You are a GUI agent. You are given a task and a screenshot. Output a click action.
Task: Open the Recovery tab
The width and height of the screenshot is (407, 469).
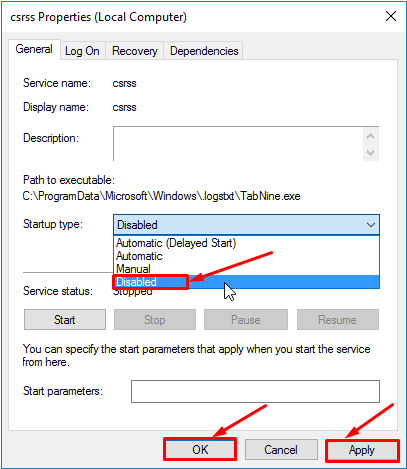[135, 51]
